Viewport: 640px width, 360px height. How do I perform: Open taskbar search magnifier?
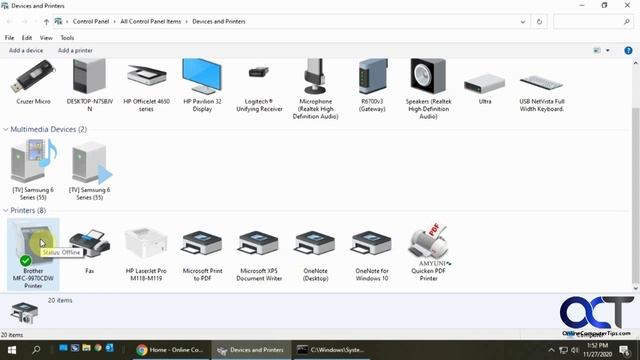coord(36,350)
